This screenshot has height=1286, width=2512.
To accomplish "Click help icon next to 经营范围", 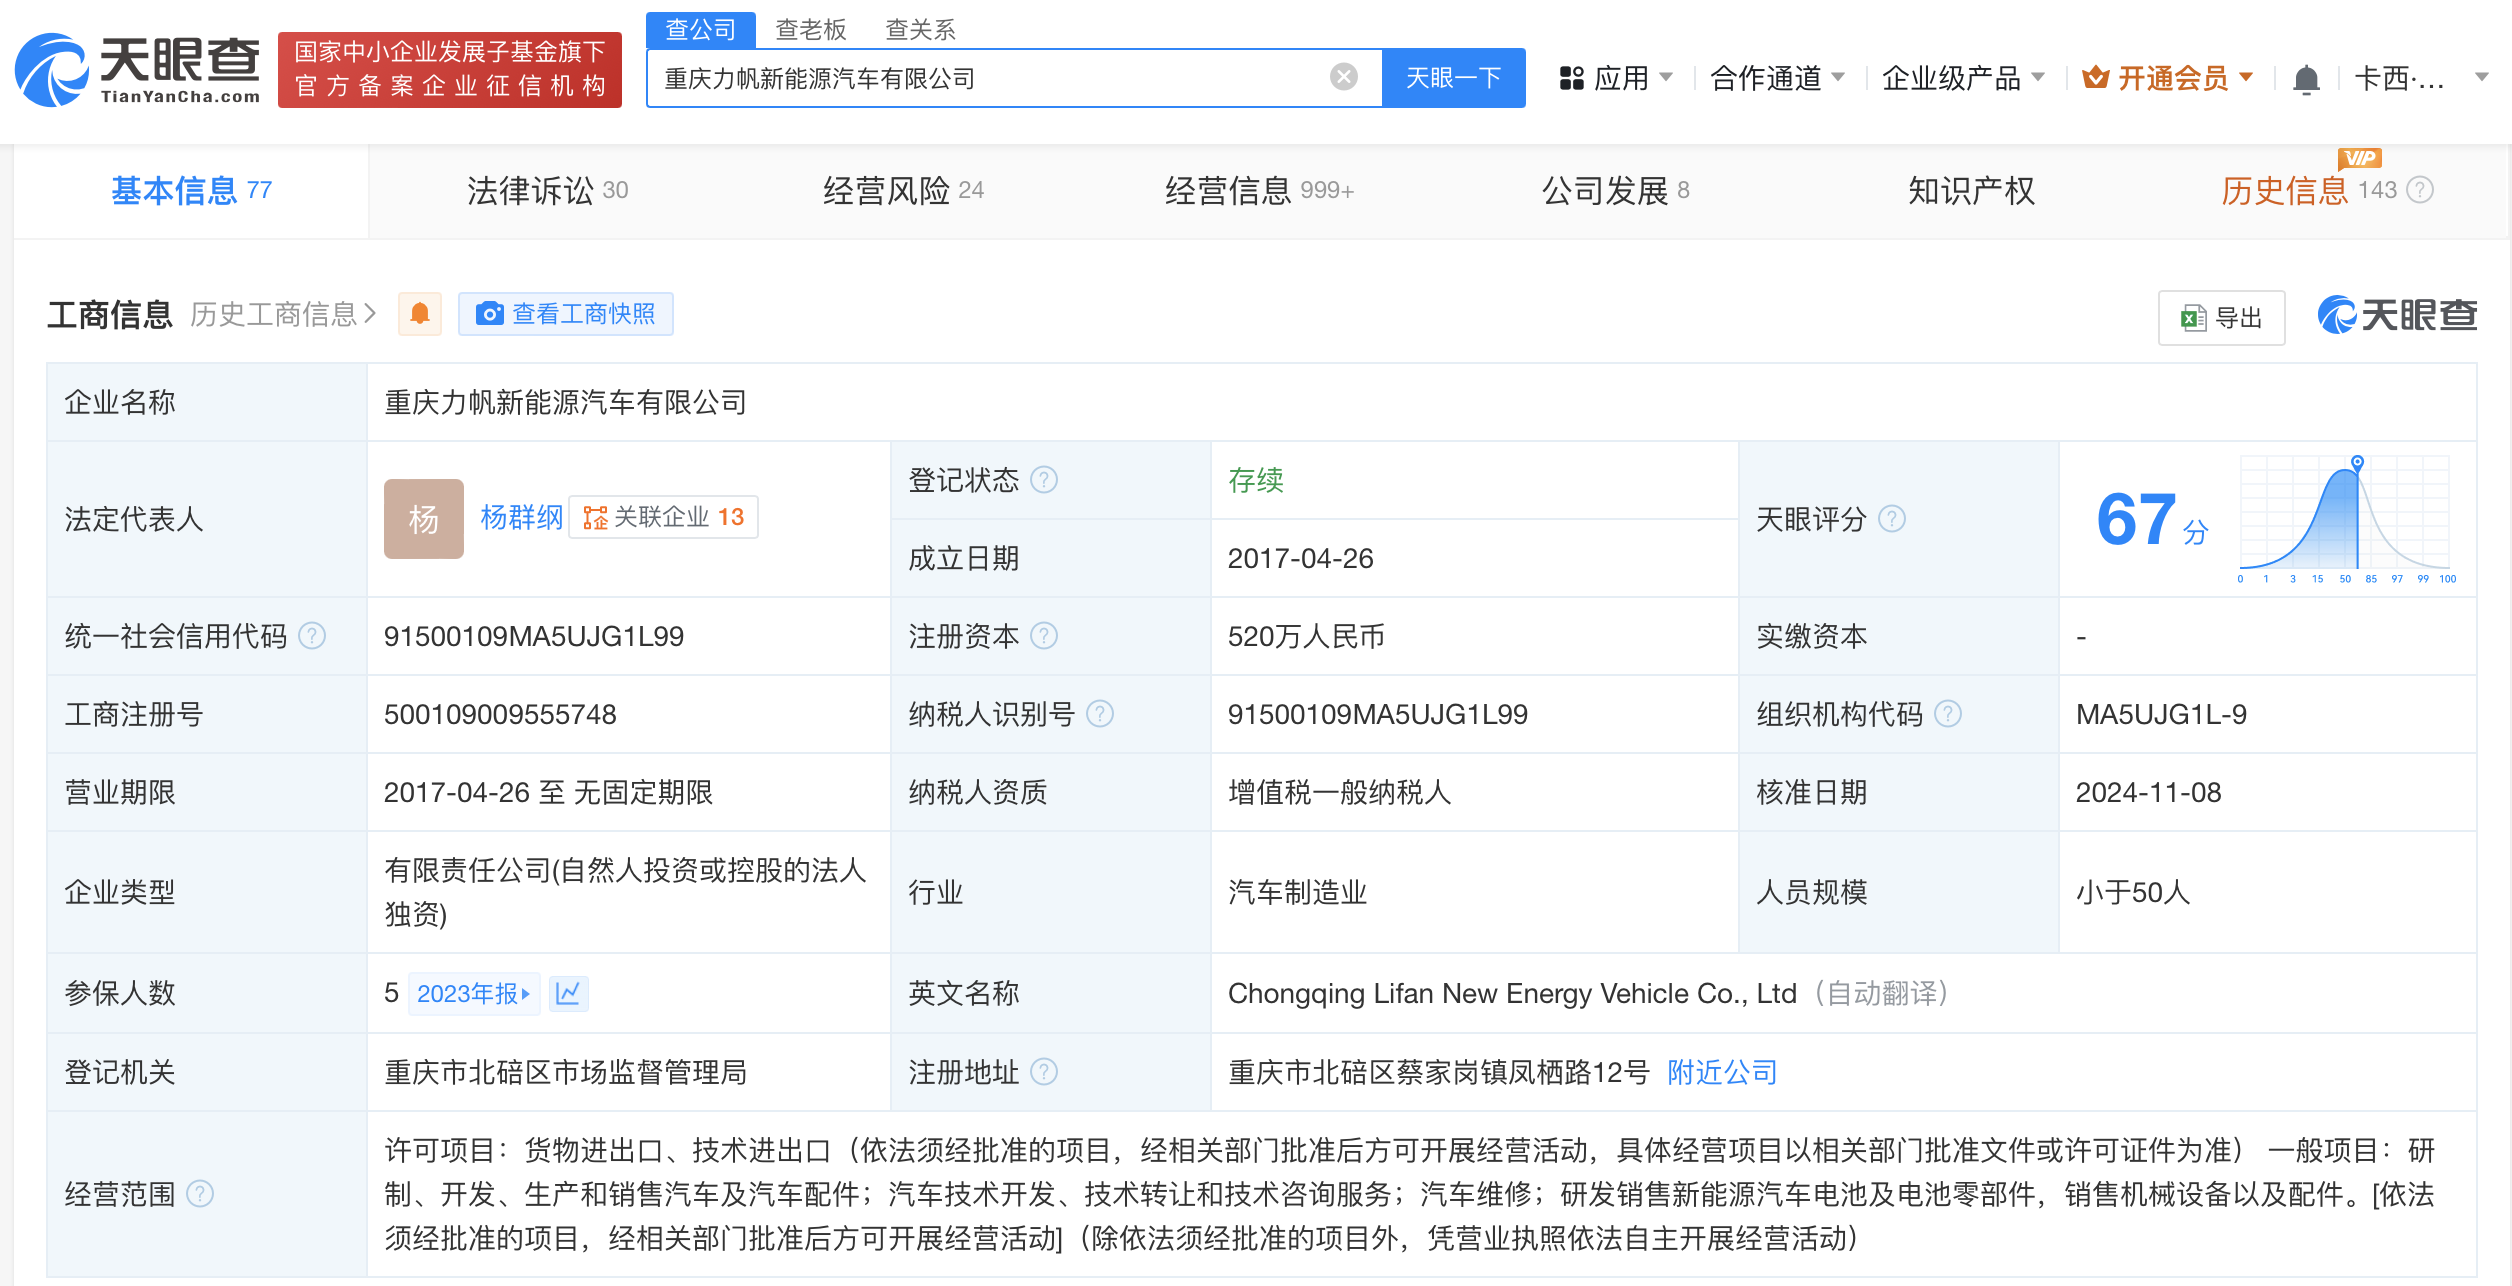I will click(x=200, y=1194).
